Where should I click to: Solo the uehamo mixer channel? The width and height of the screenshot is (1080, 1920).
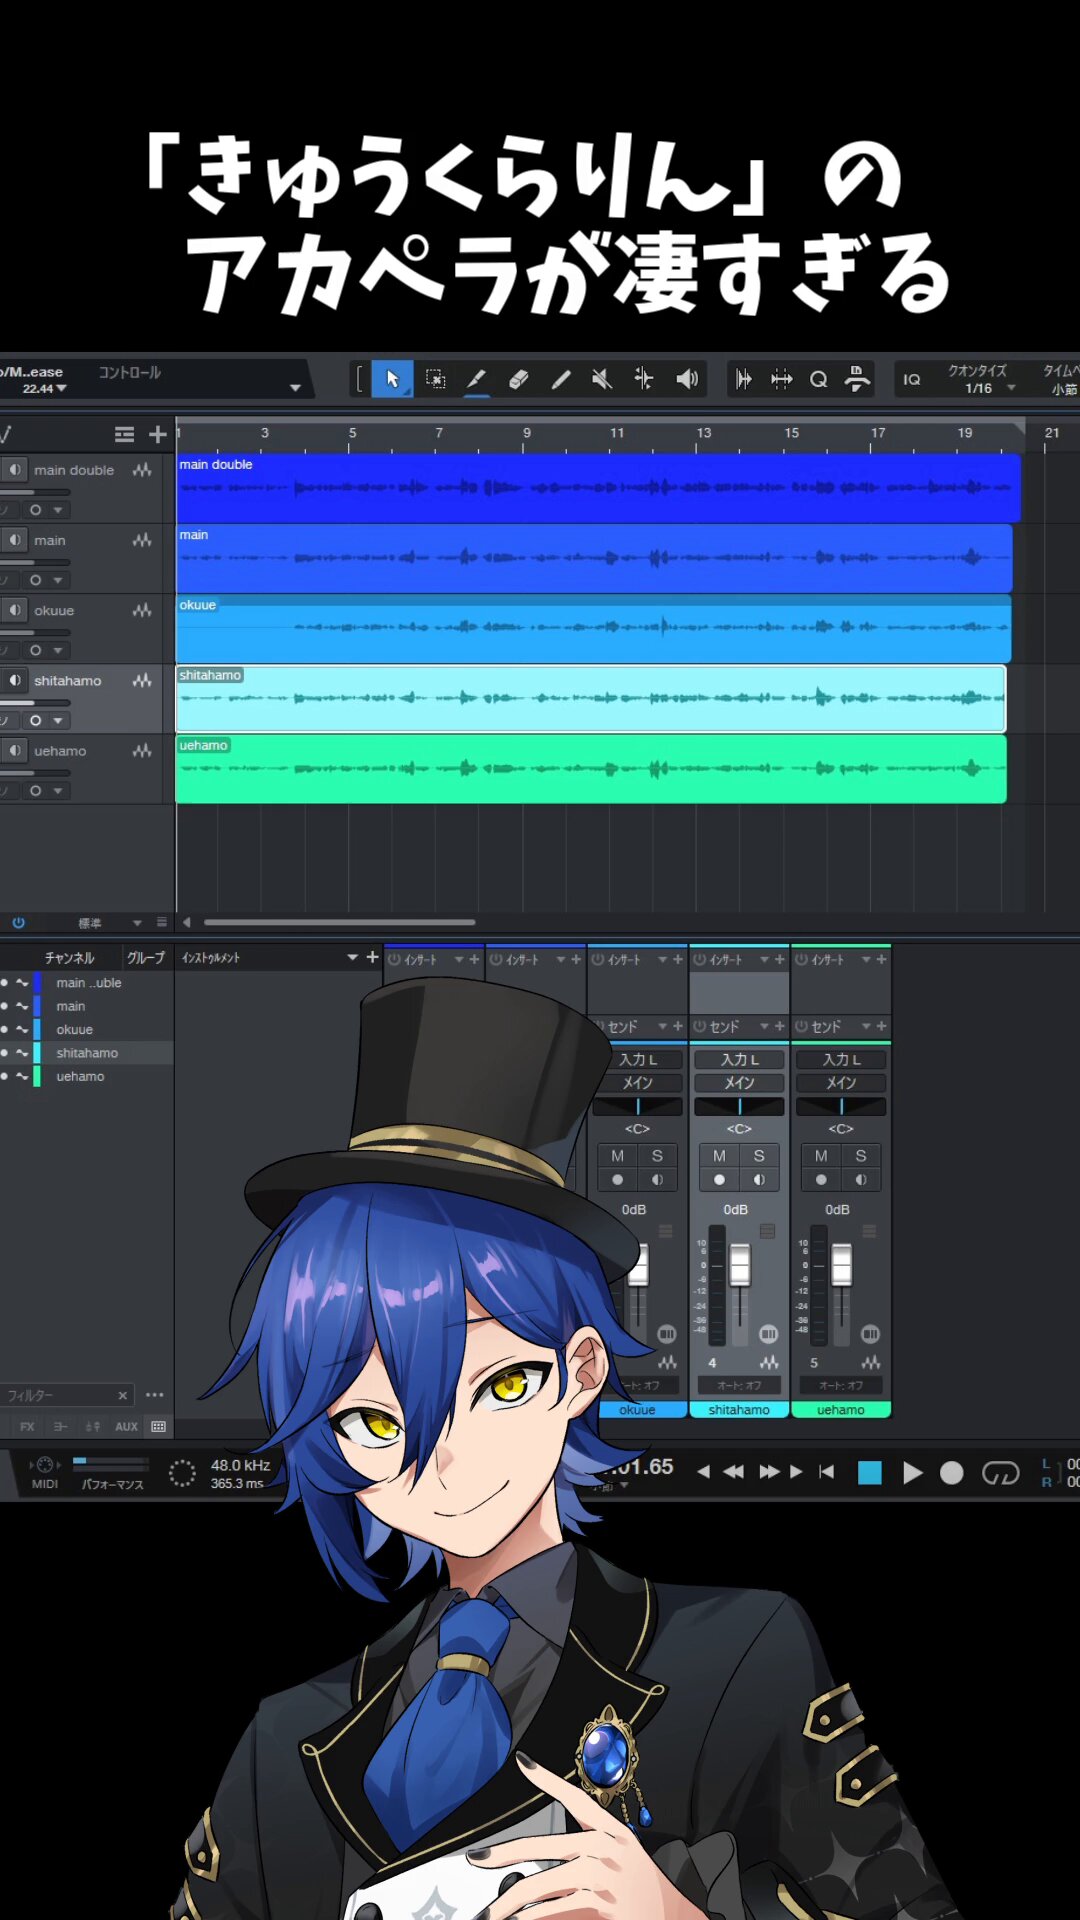click(861, 1156)
